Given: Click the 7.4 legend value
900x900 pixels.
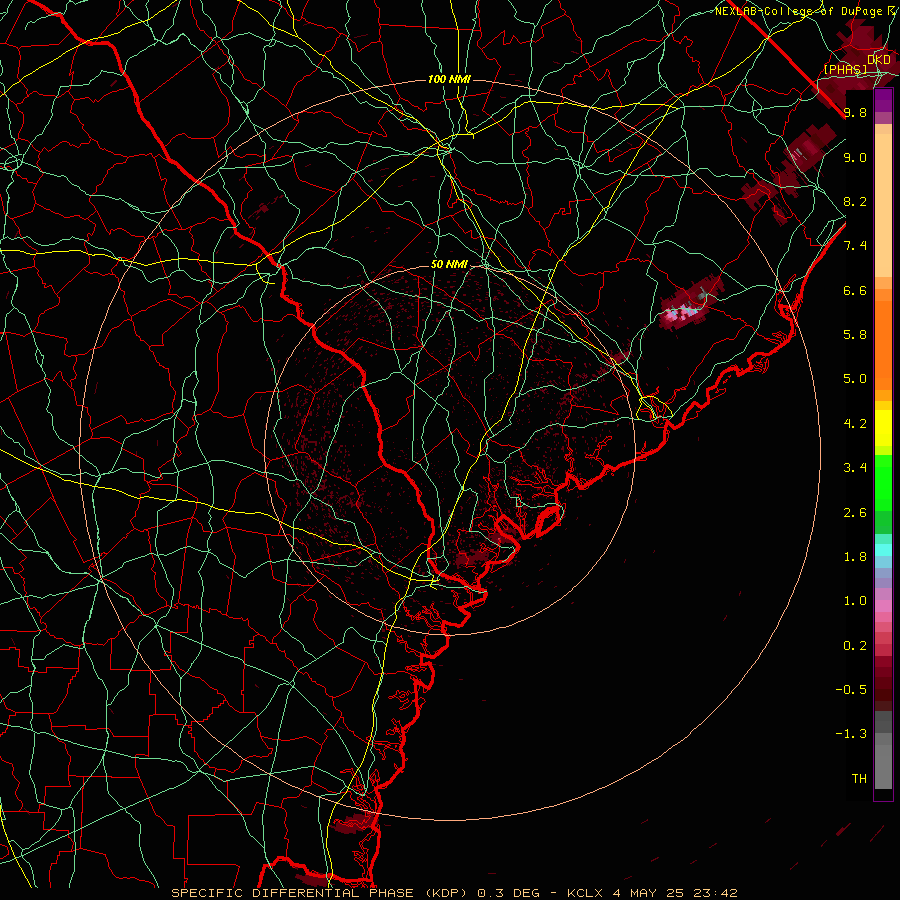Looking at the screenshot, I should tap(855, 246).
